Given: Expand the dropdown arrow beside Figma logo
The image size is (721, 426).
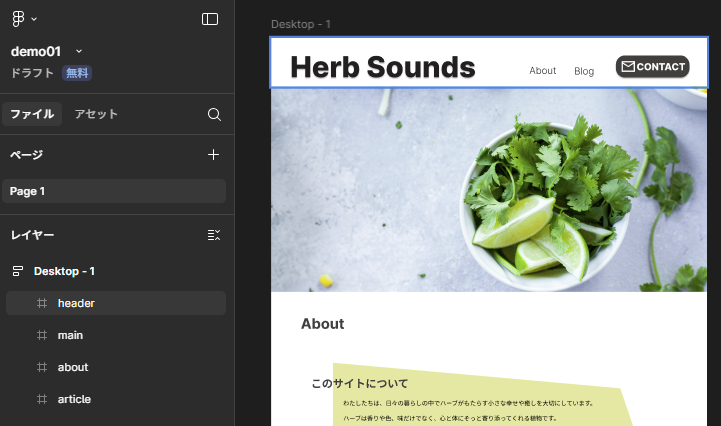Looking at the screenshot, I should click(34, 19).
